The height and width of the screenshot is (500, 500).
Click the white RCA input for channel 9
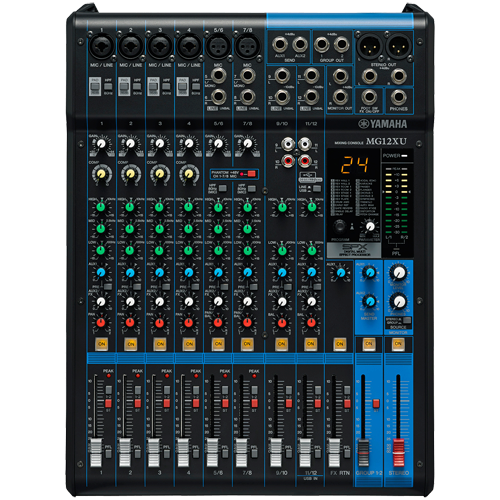(x=288, y=144)
